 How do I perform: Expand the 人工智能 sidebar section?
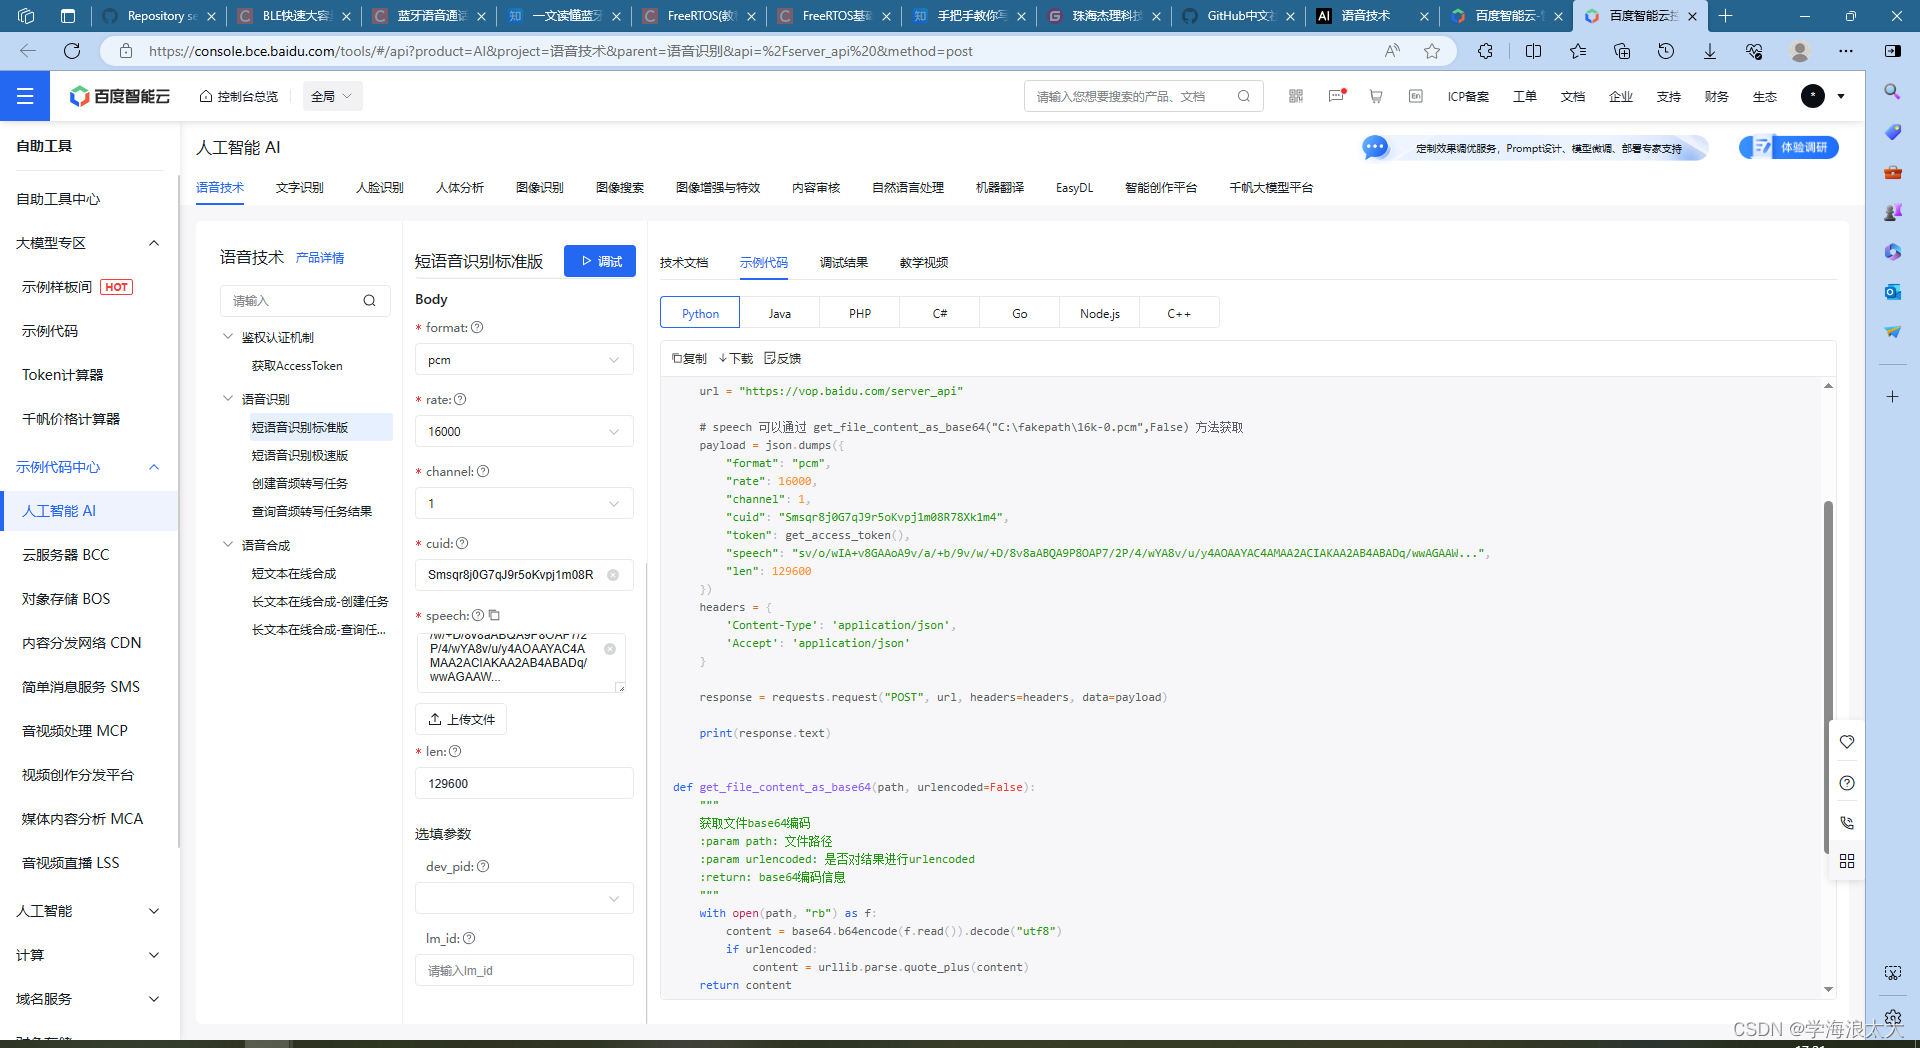pyautogui.click(x=154, y=911)
